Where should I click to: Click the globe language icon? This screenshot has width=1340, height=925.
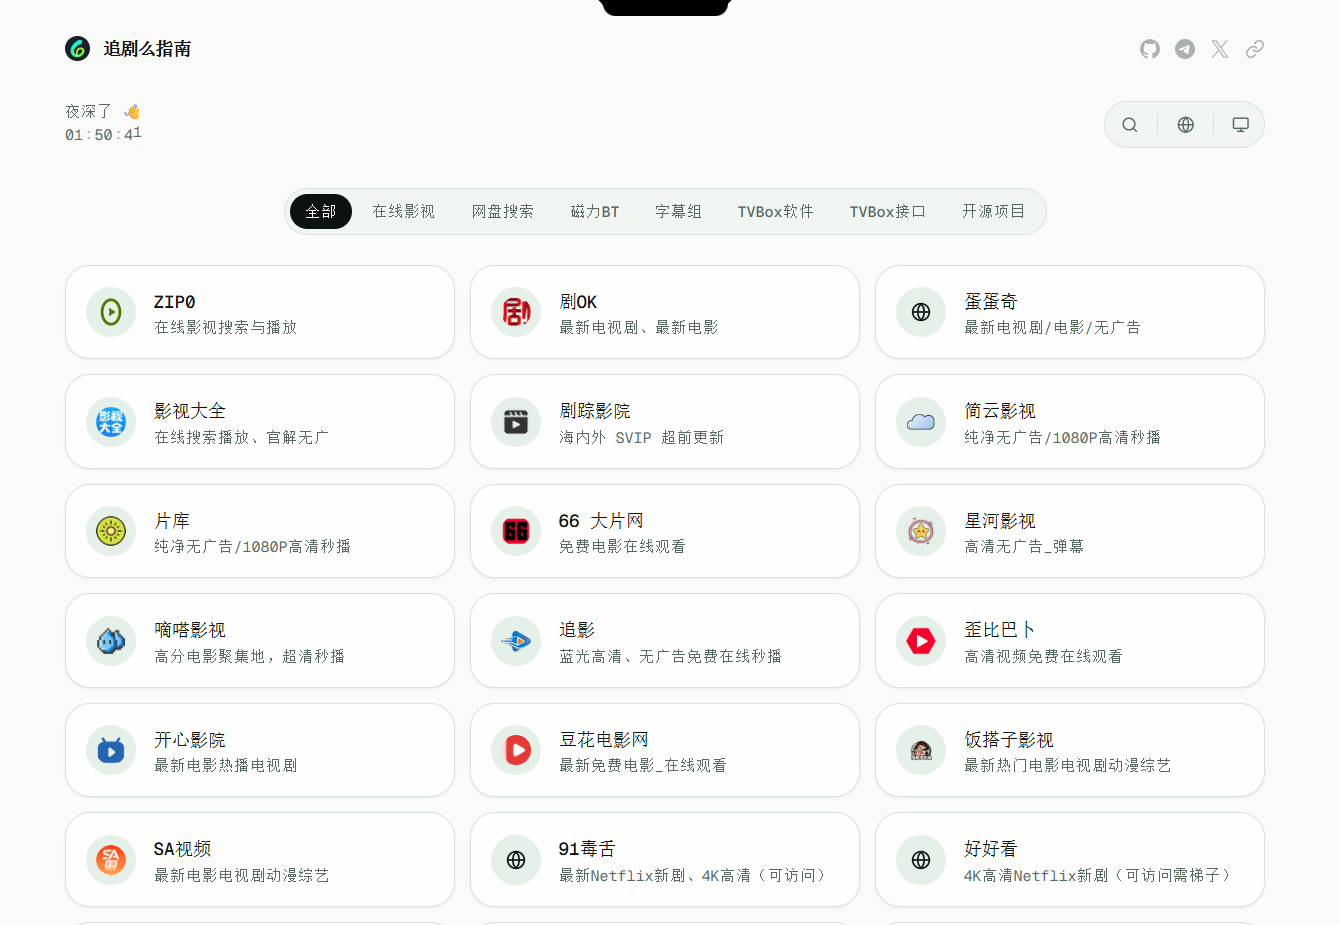(1186, 125)
